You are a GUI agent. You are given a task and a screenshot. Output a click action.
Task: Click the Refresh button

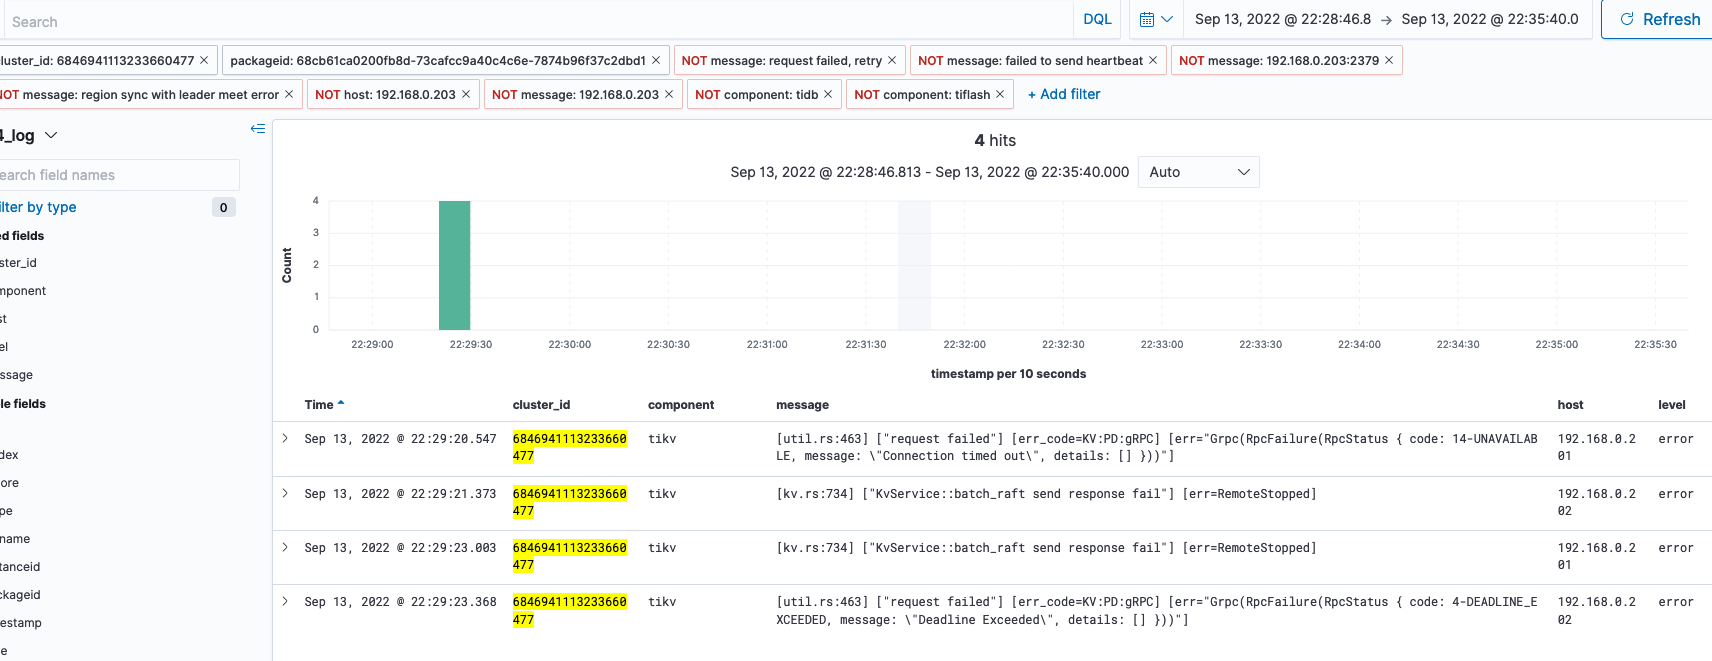point(1659,20)
